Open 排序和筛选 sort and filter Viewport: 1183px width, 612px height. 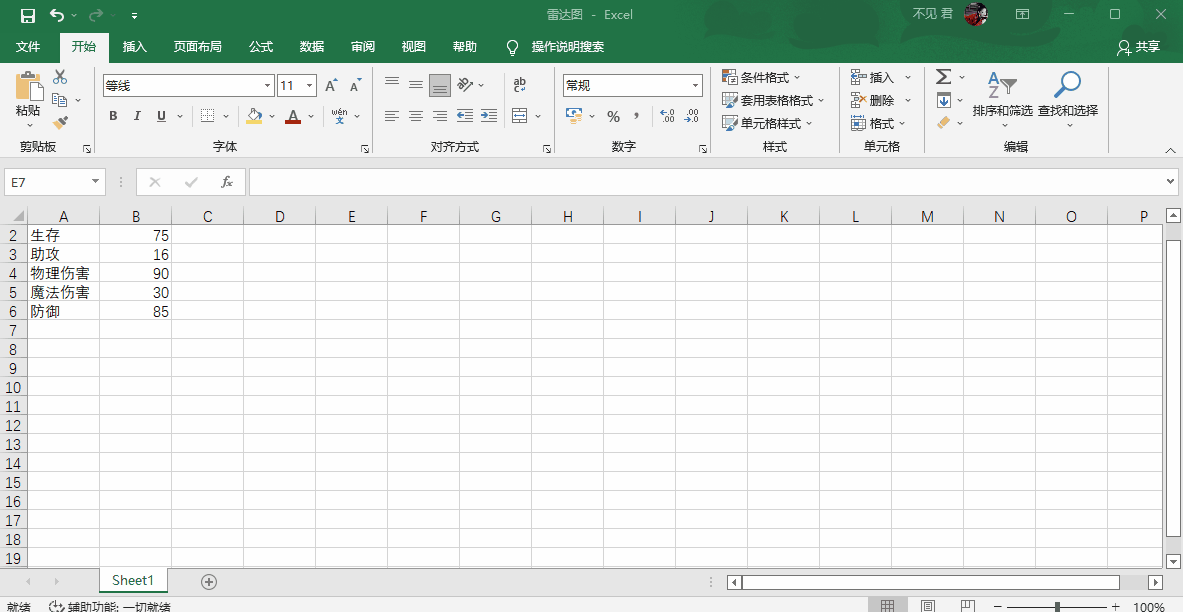pos(1002,97)
